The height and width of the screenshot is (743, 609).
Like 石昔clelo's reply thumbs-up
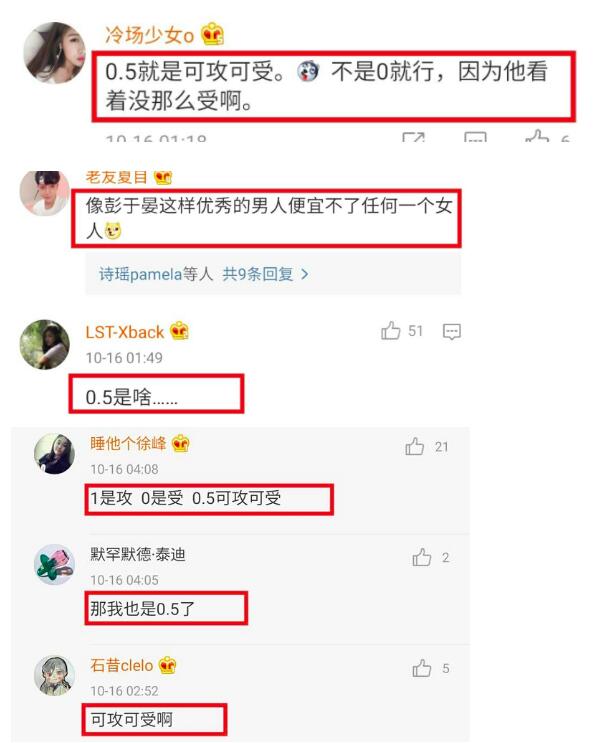point(421,668)
